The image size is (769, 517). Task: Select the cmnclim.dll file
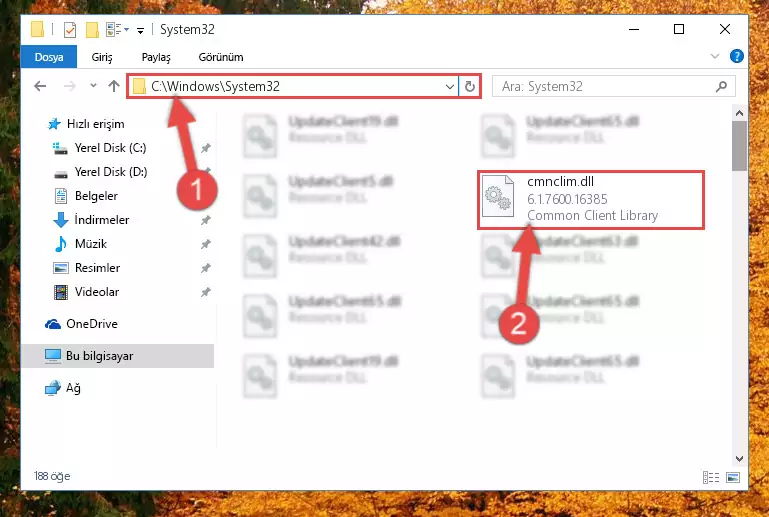pyautogui.click(x=591, y=199)
